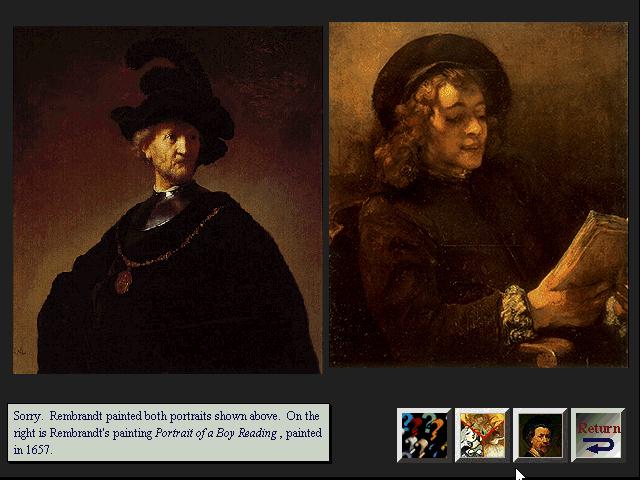The width and height of the screenshot is (640, 480).
Task: Click the metal gorget on the old man's collar
Action: [163, 208]
